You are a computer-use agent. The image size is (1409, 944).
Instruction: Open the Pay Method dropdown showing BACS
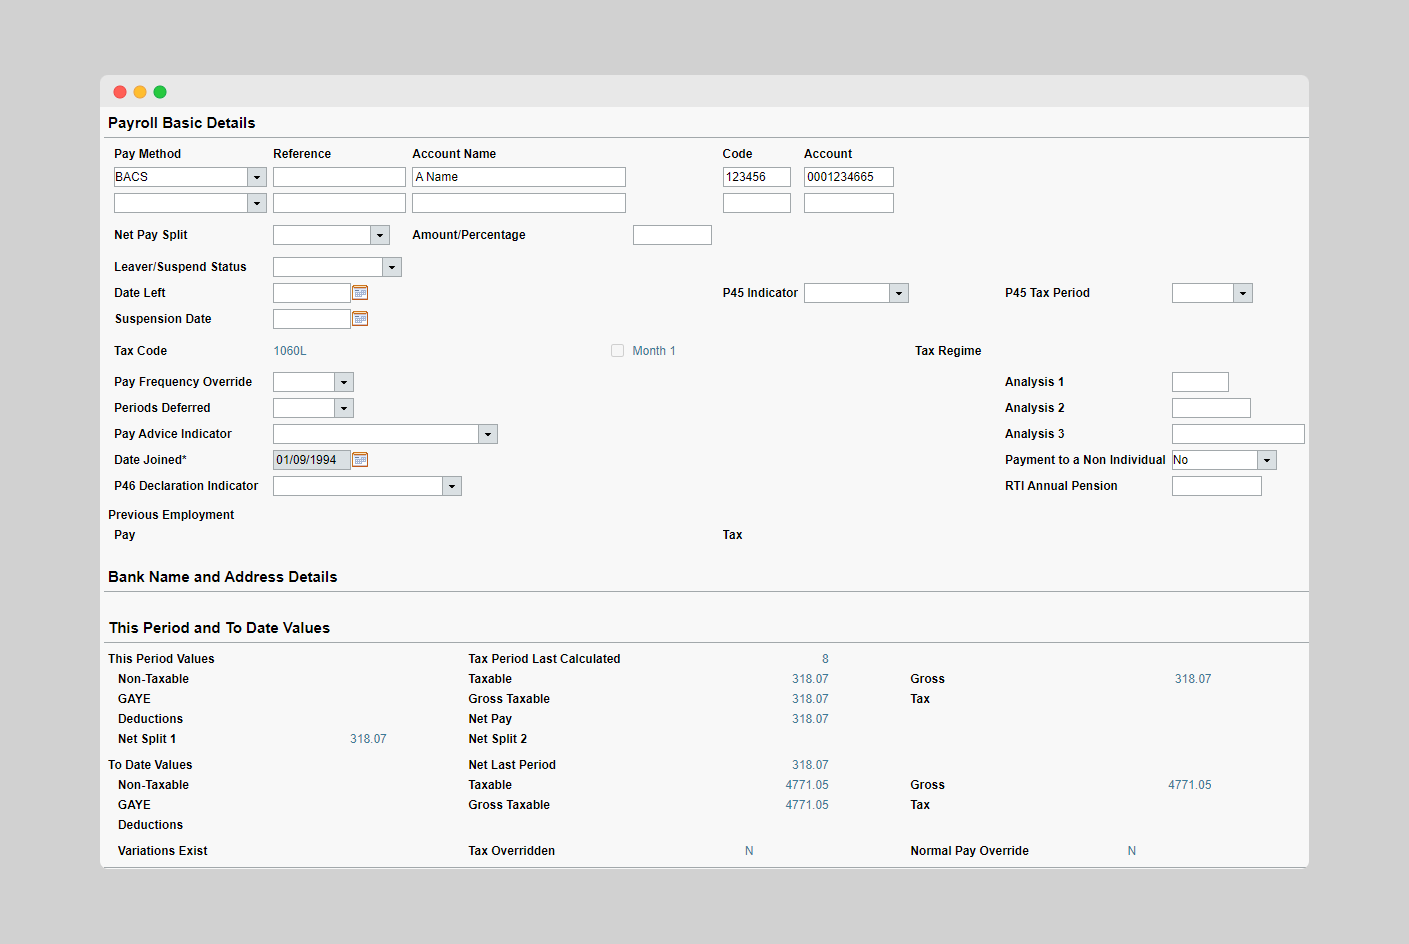[x=257, y=176]
